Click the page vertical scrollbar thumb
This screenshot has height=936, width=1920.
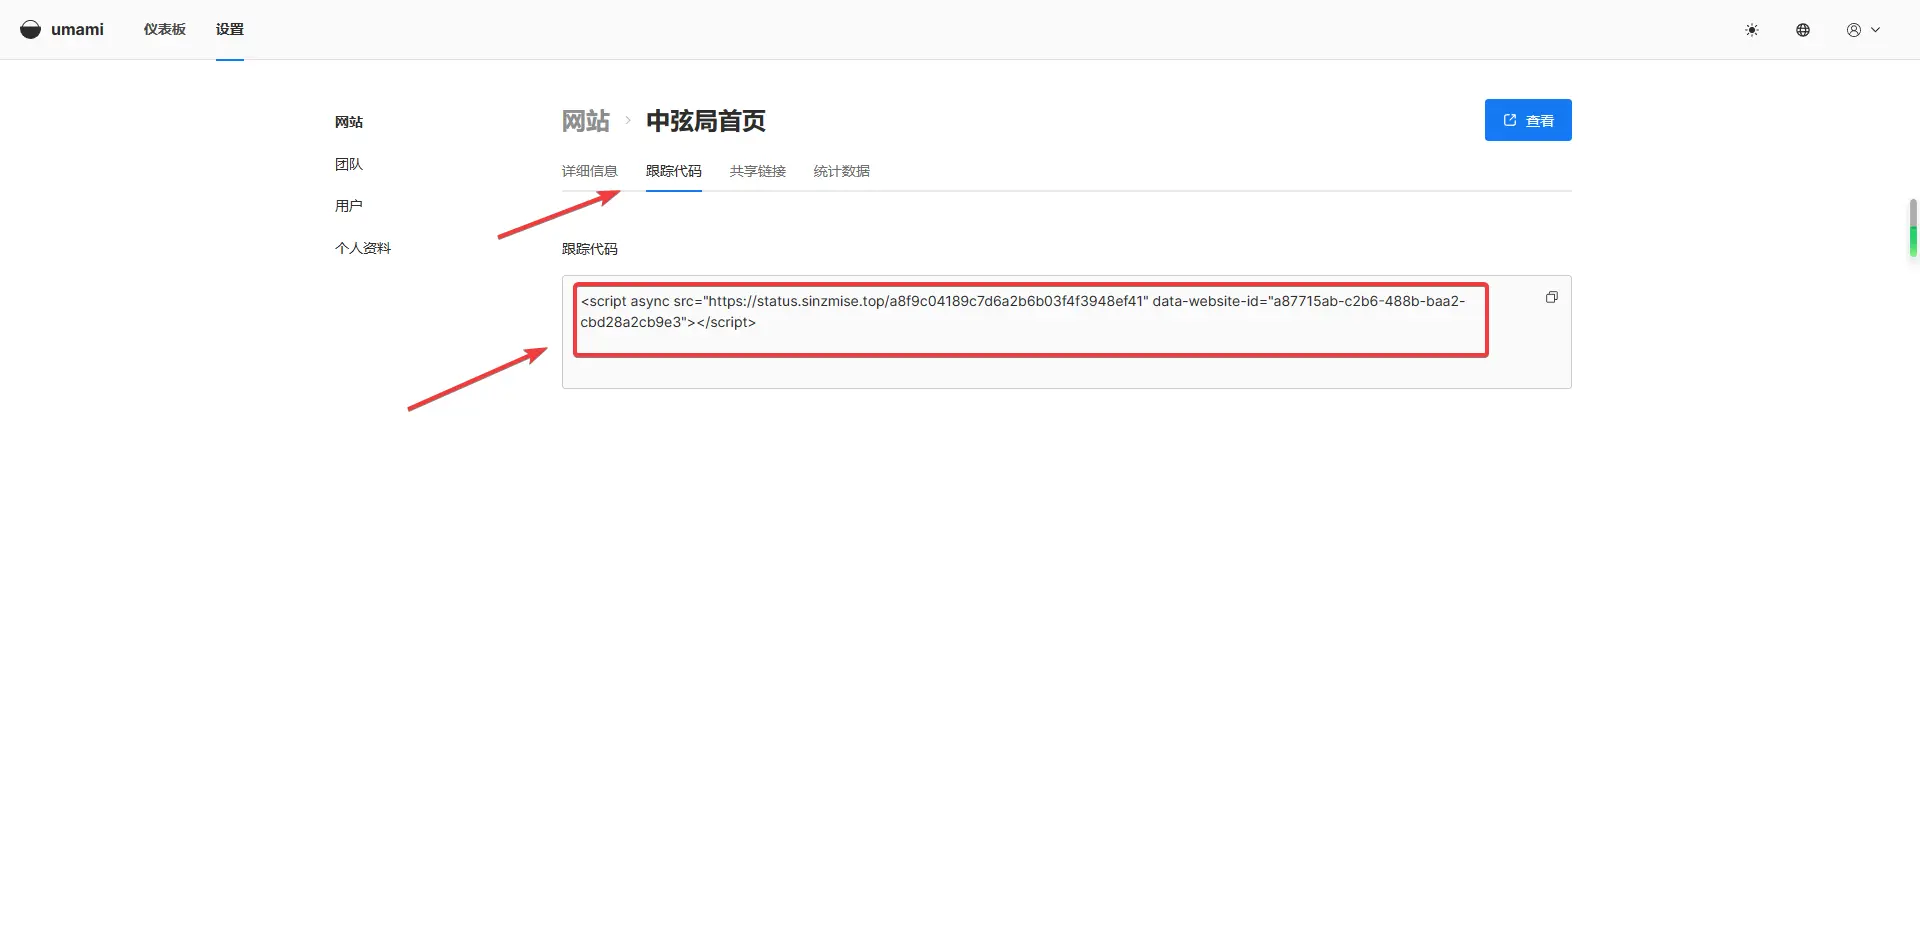1913,228
